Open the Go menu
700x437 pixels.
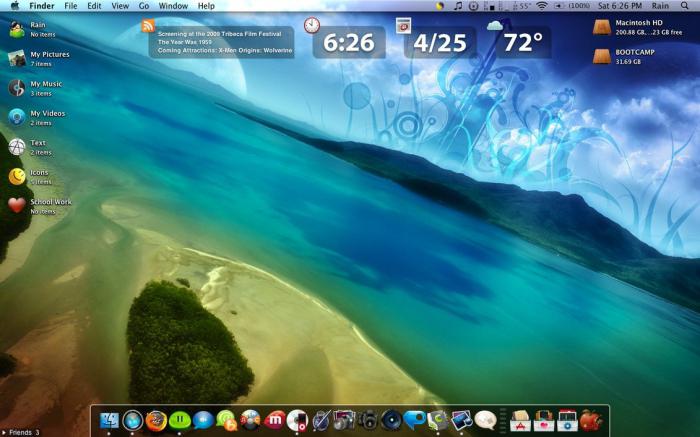pyautogui.click(x=144, y=6)
